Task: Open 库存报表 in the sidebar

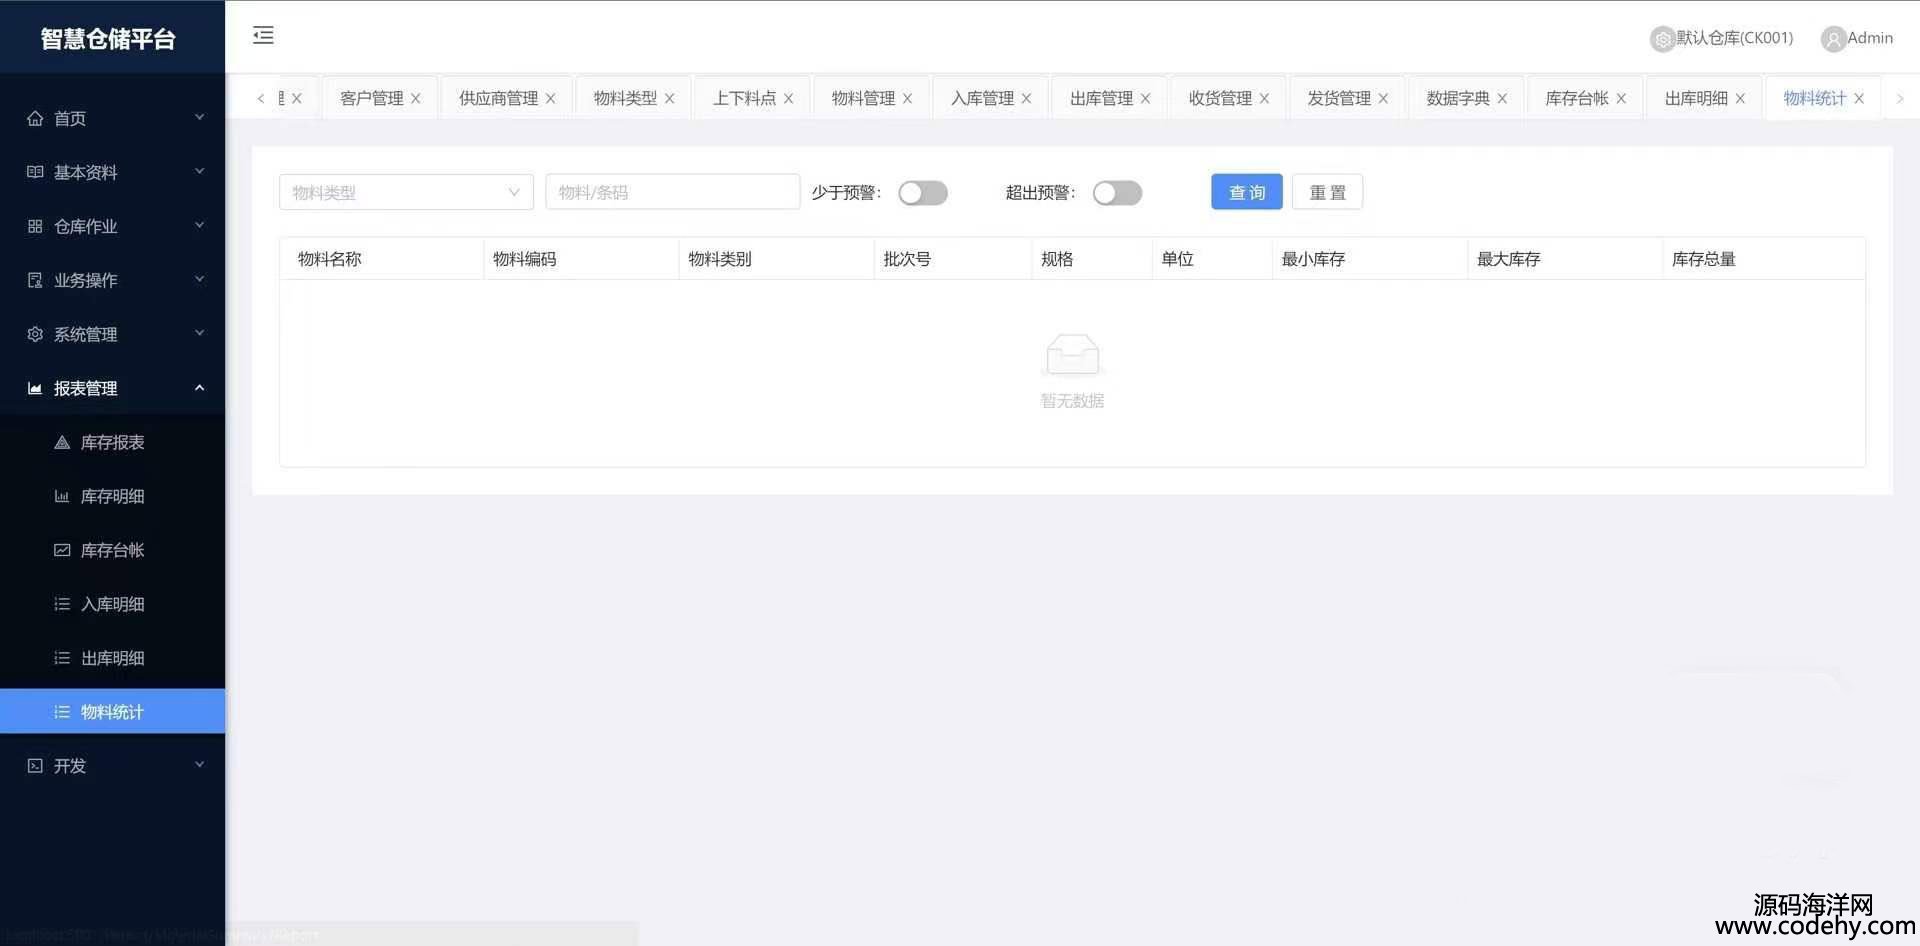Action: coord(113,442)
